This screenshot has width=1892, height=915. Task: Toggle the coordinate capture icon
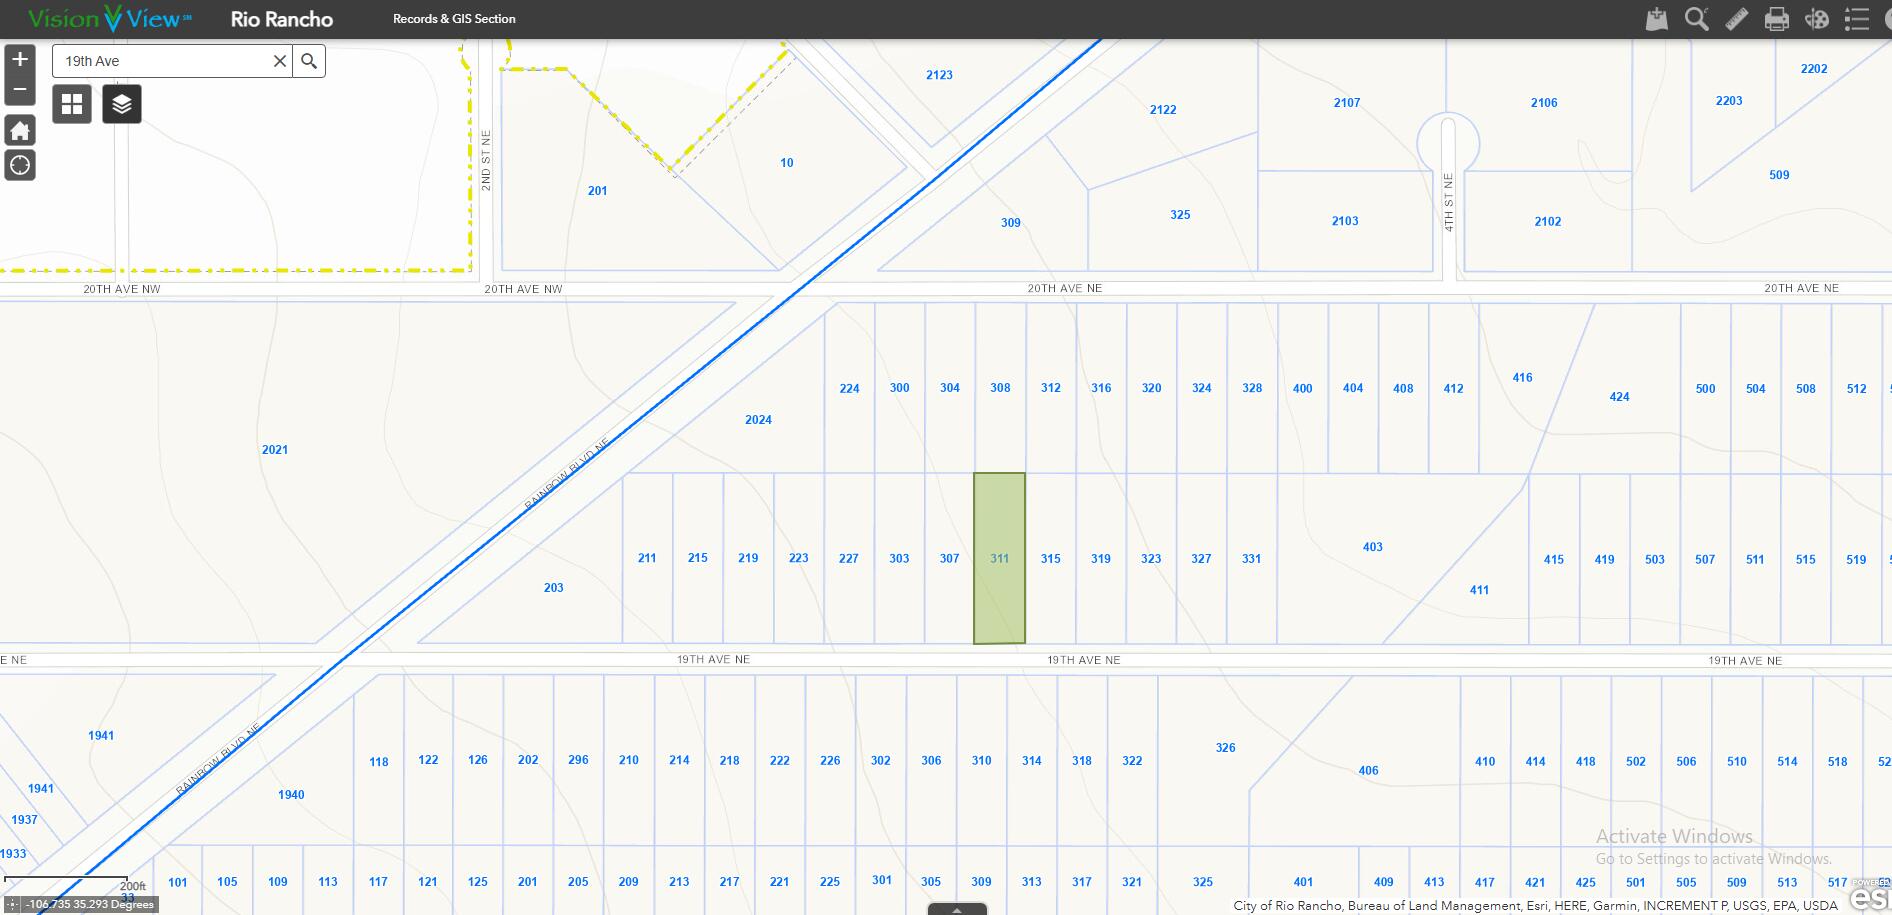coord(12,904)
